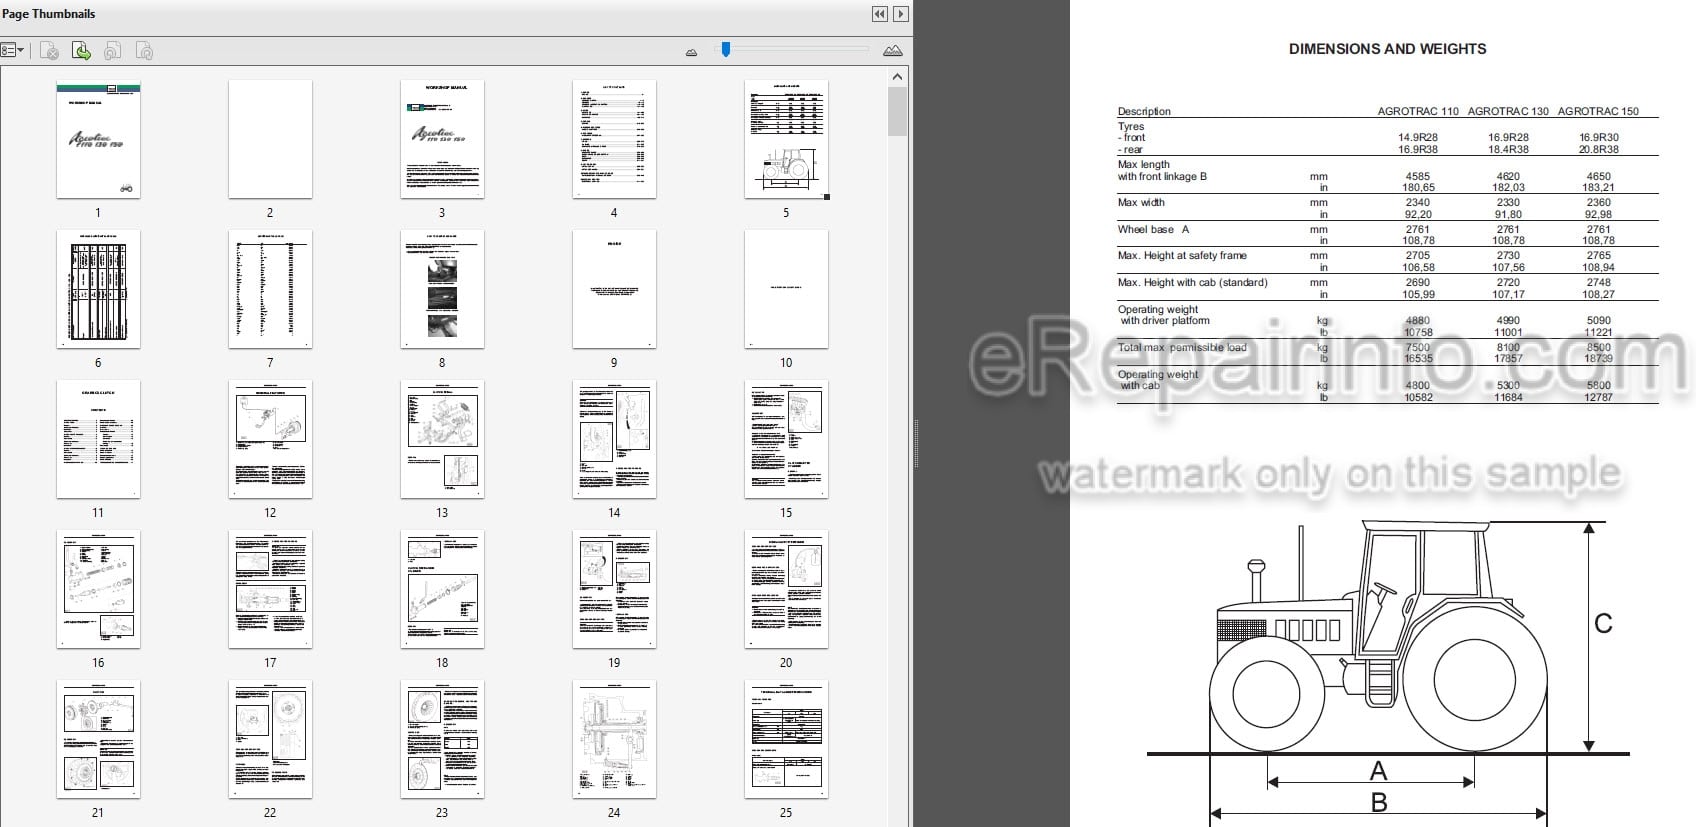Select the page 1 cover thumbnail

[x=98, y=139]
